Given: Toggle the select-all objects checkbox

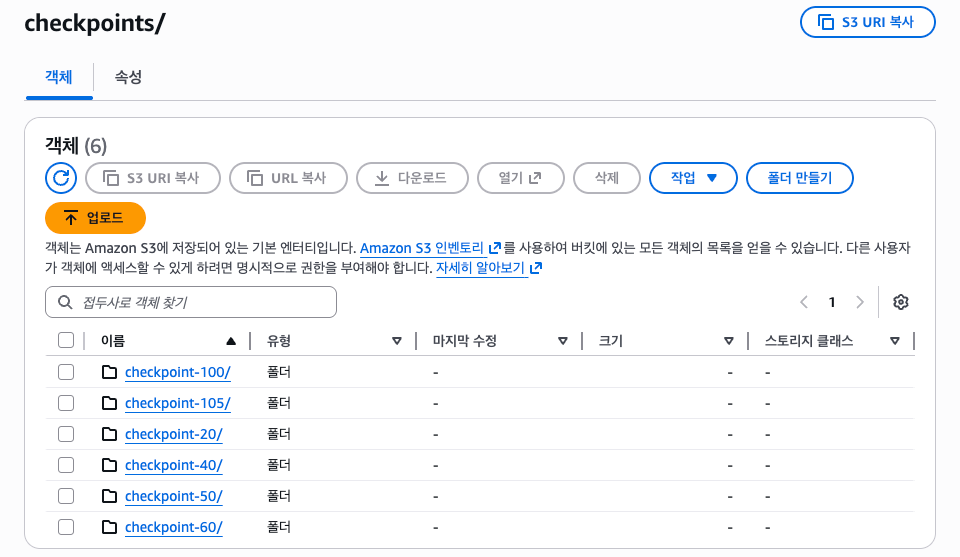Looking at the screenshot, I should (66, 340).
